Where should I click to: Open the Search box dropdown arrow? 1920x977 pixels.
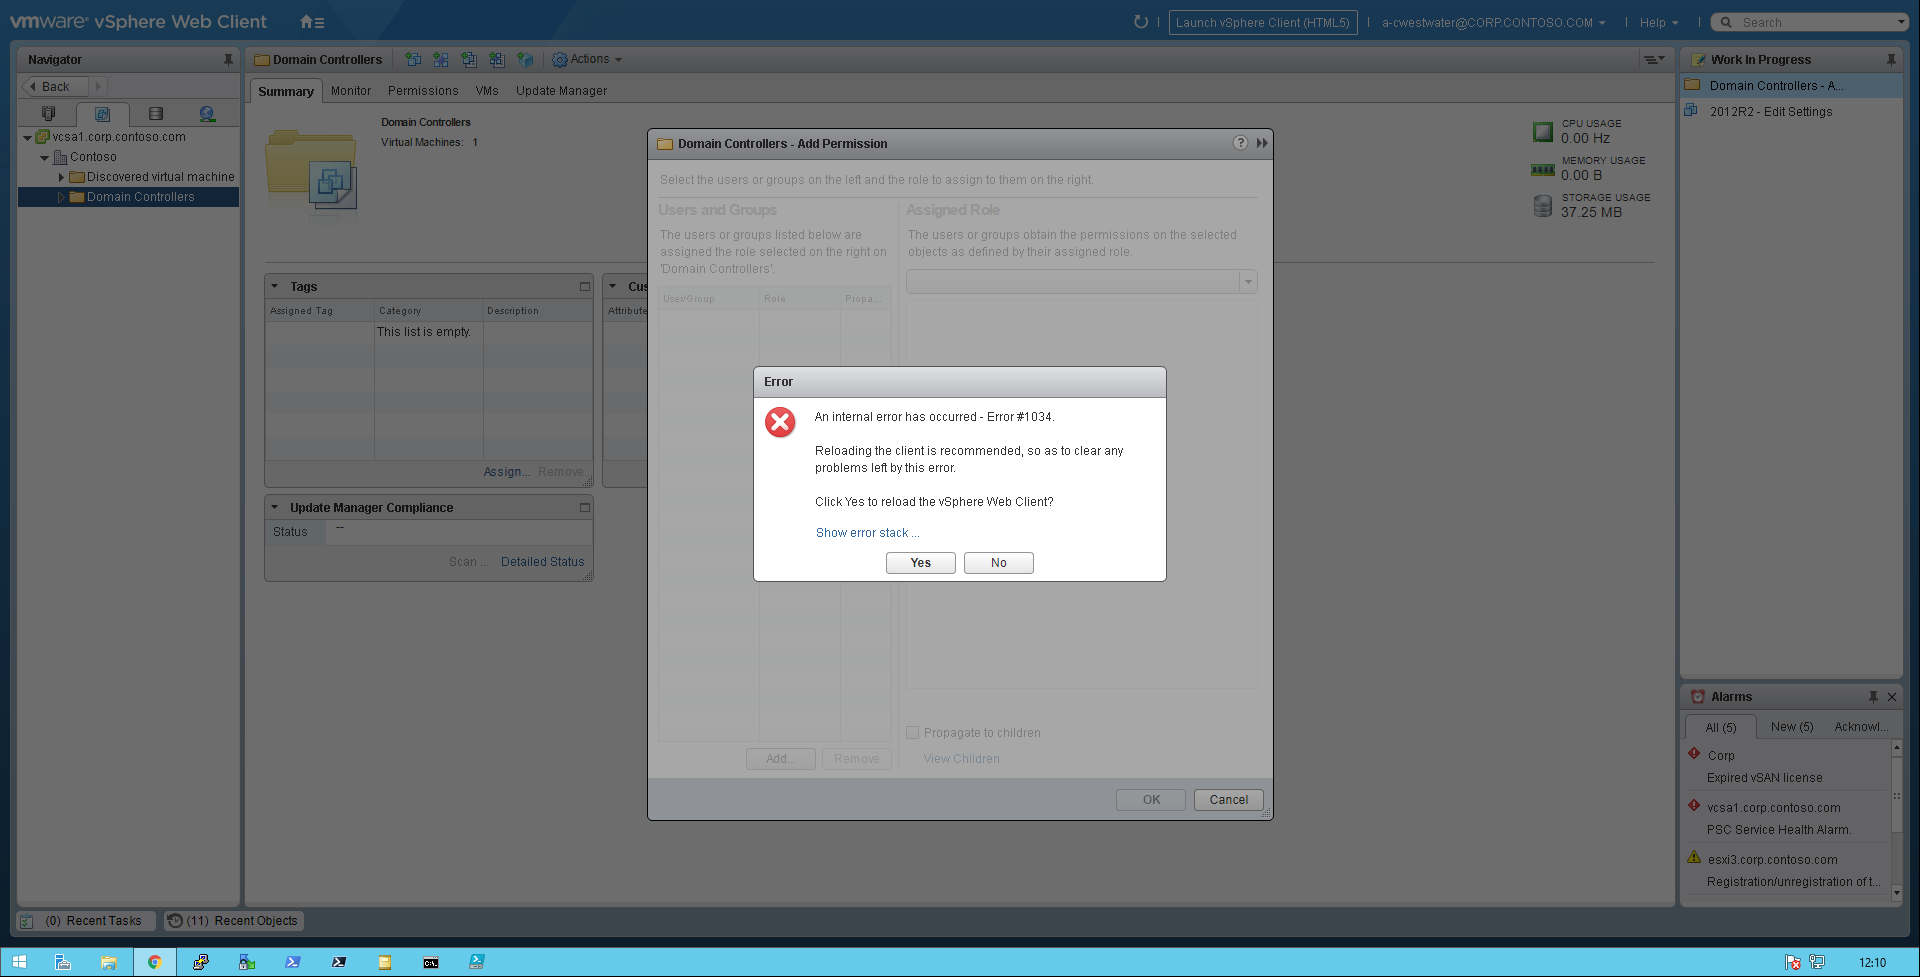pos(1901,22)
